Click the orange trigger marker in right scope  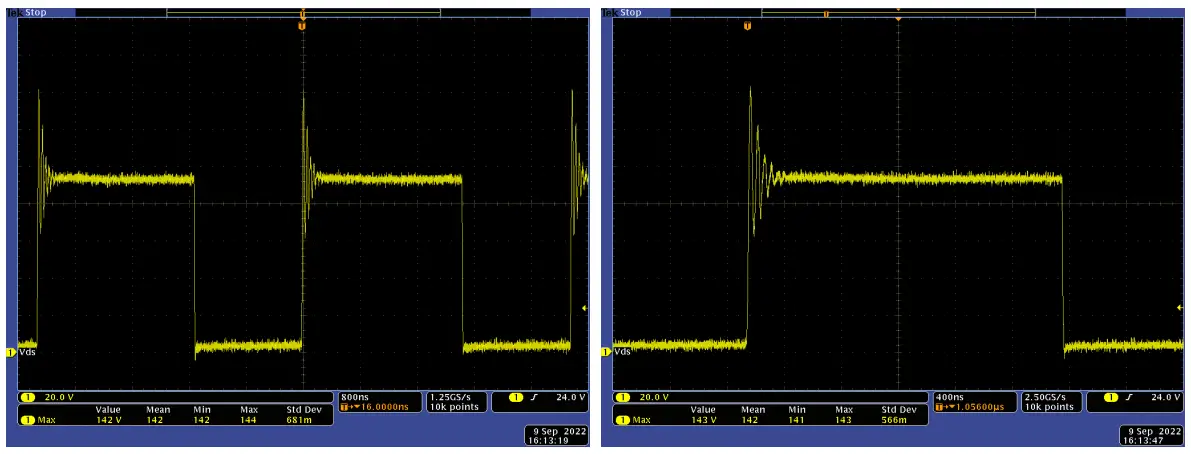pos(746,25)
